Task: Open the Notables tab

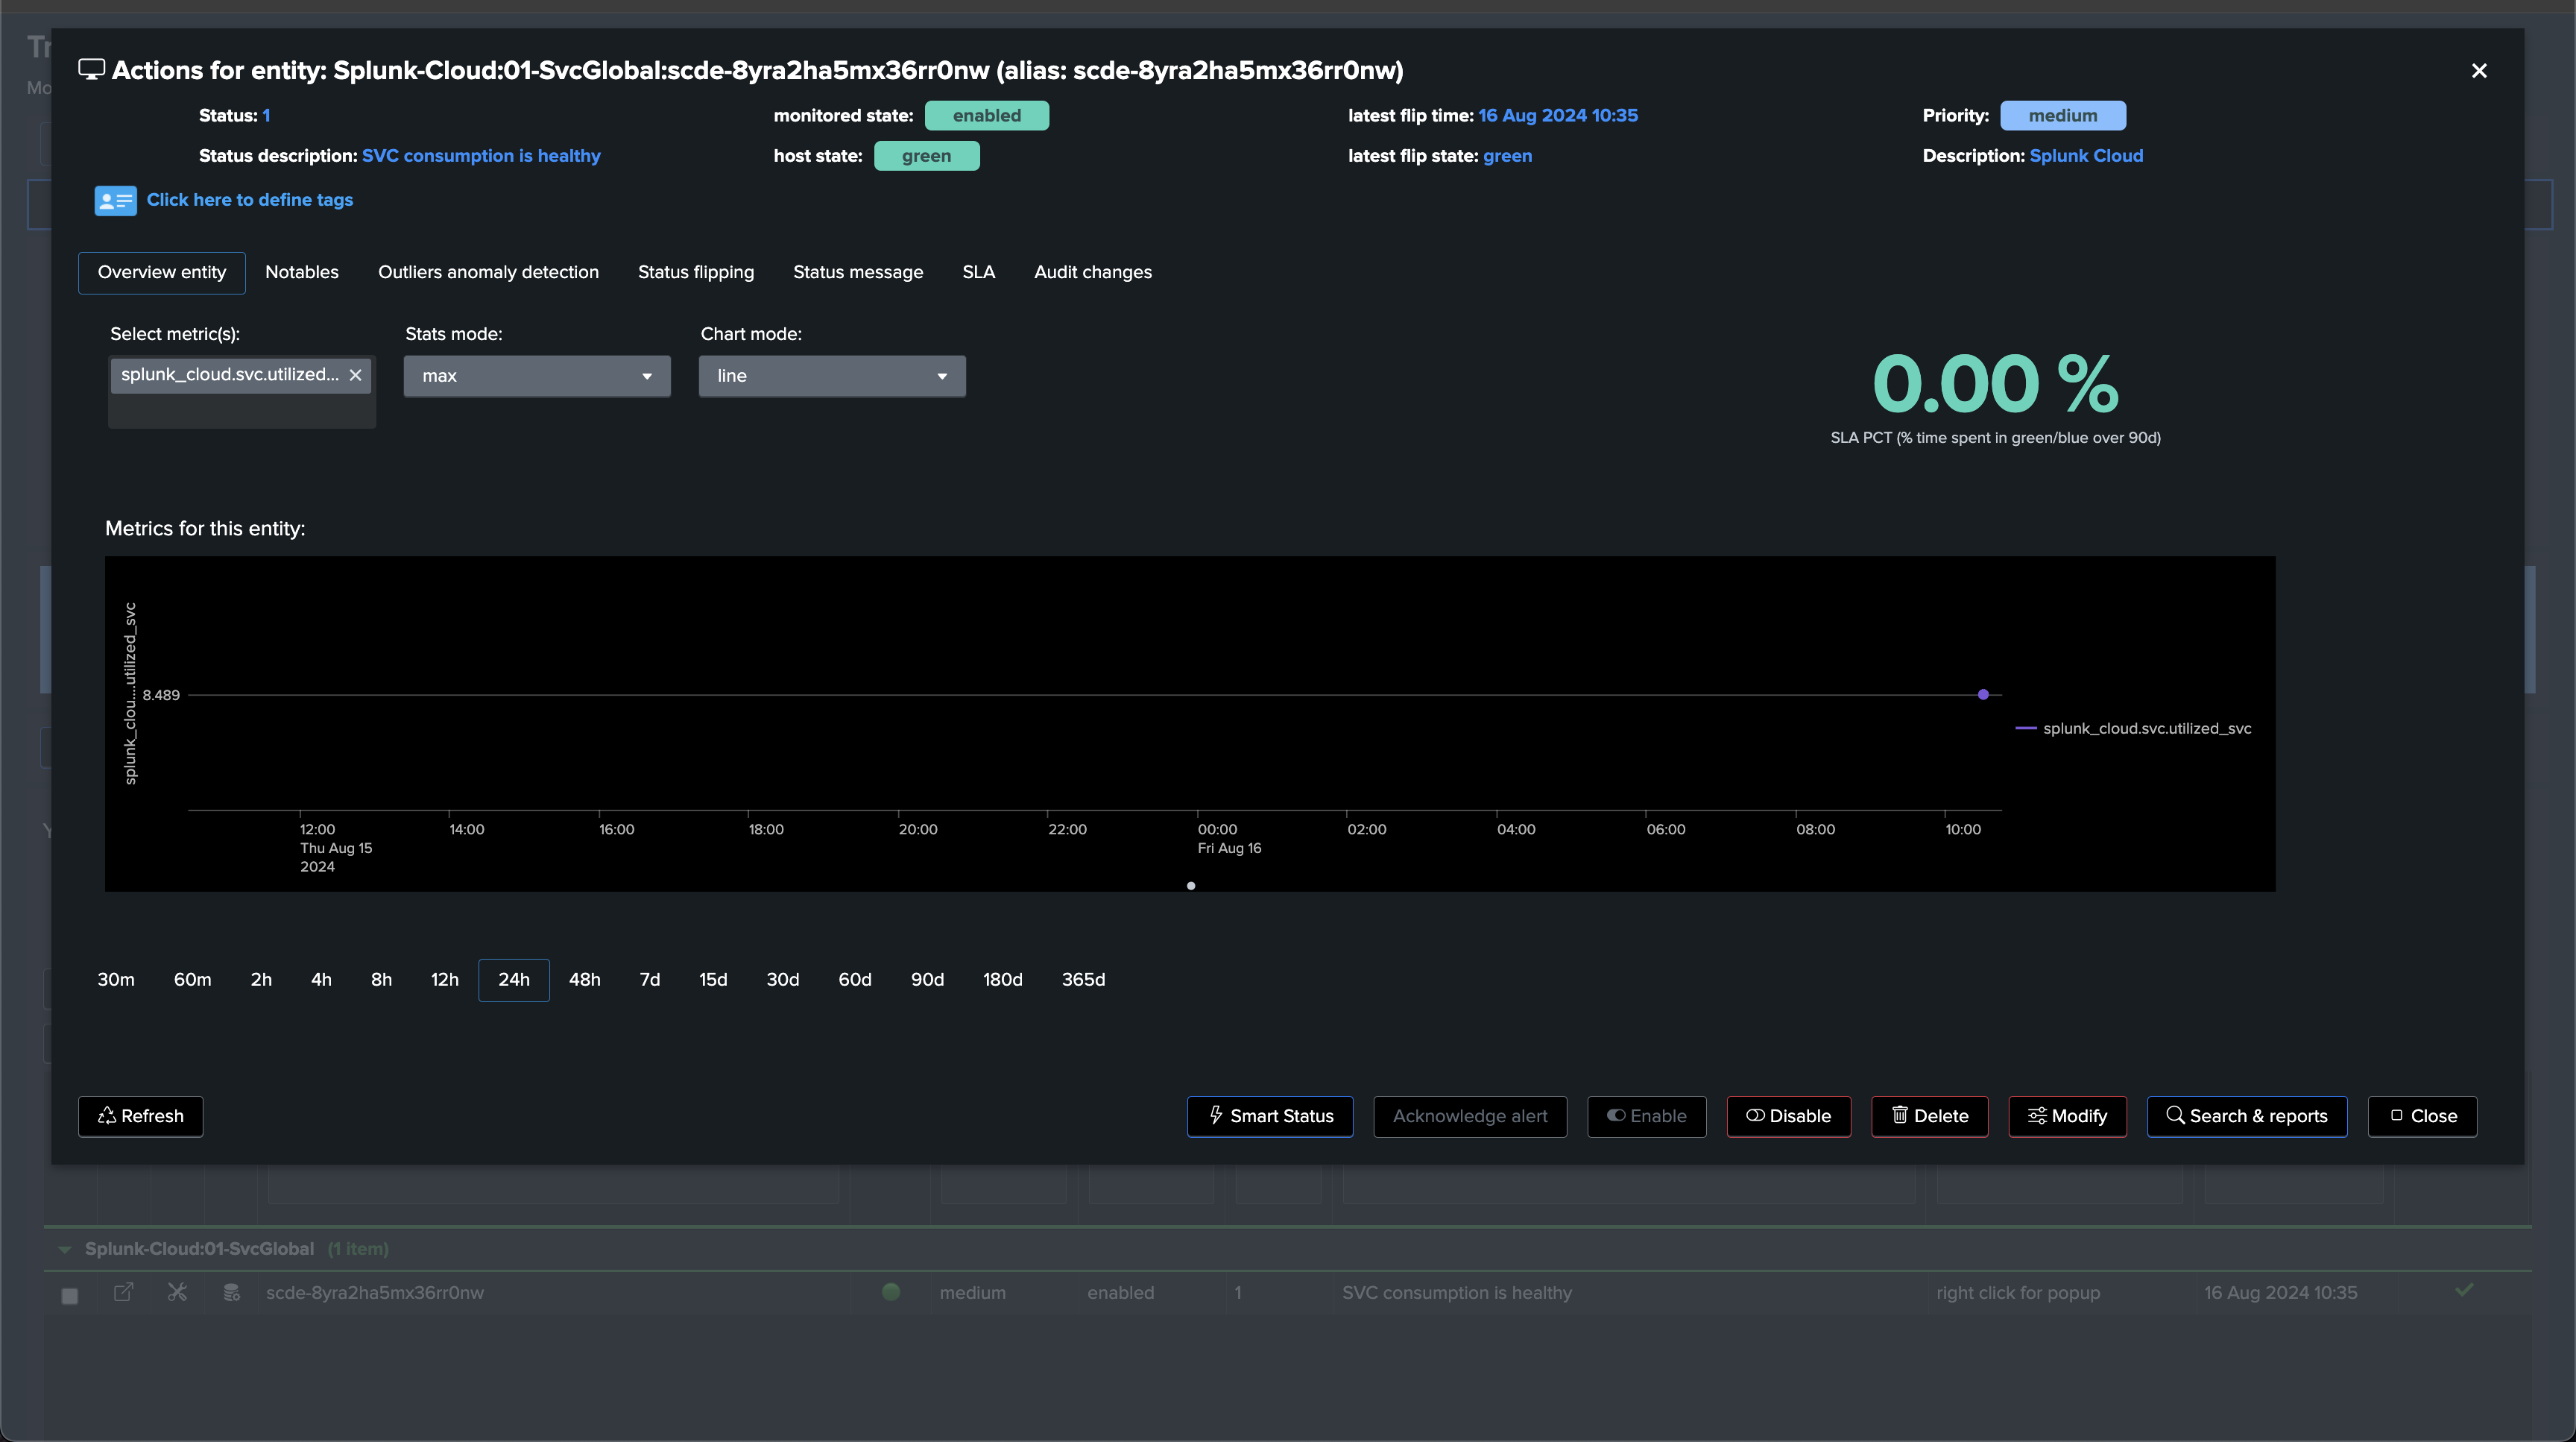Action: (302, 273)
